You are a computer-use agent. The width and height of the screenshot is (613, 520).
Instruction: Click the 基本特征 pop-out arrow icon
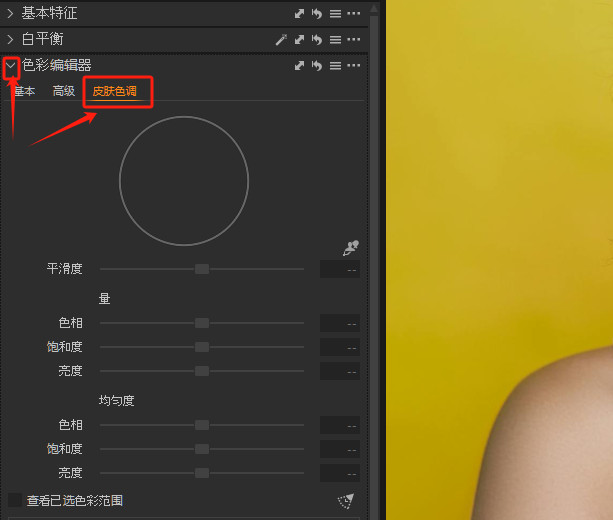[x=299, y=14]
